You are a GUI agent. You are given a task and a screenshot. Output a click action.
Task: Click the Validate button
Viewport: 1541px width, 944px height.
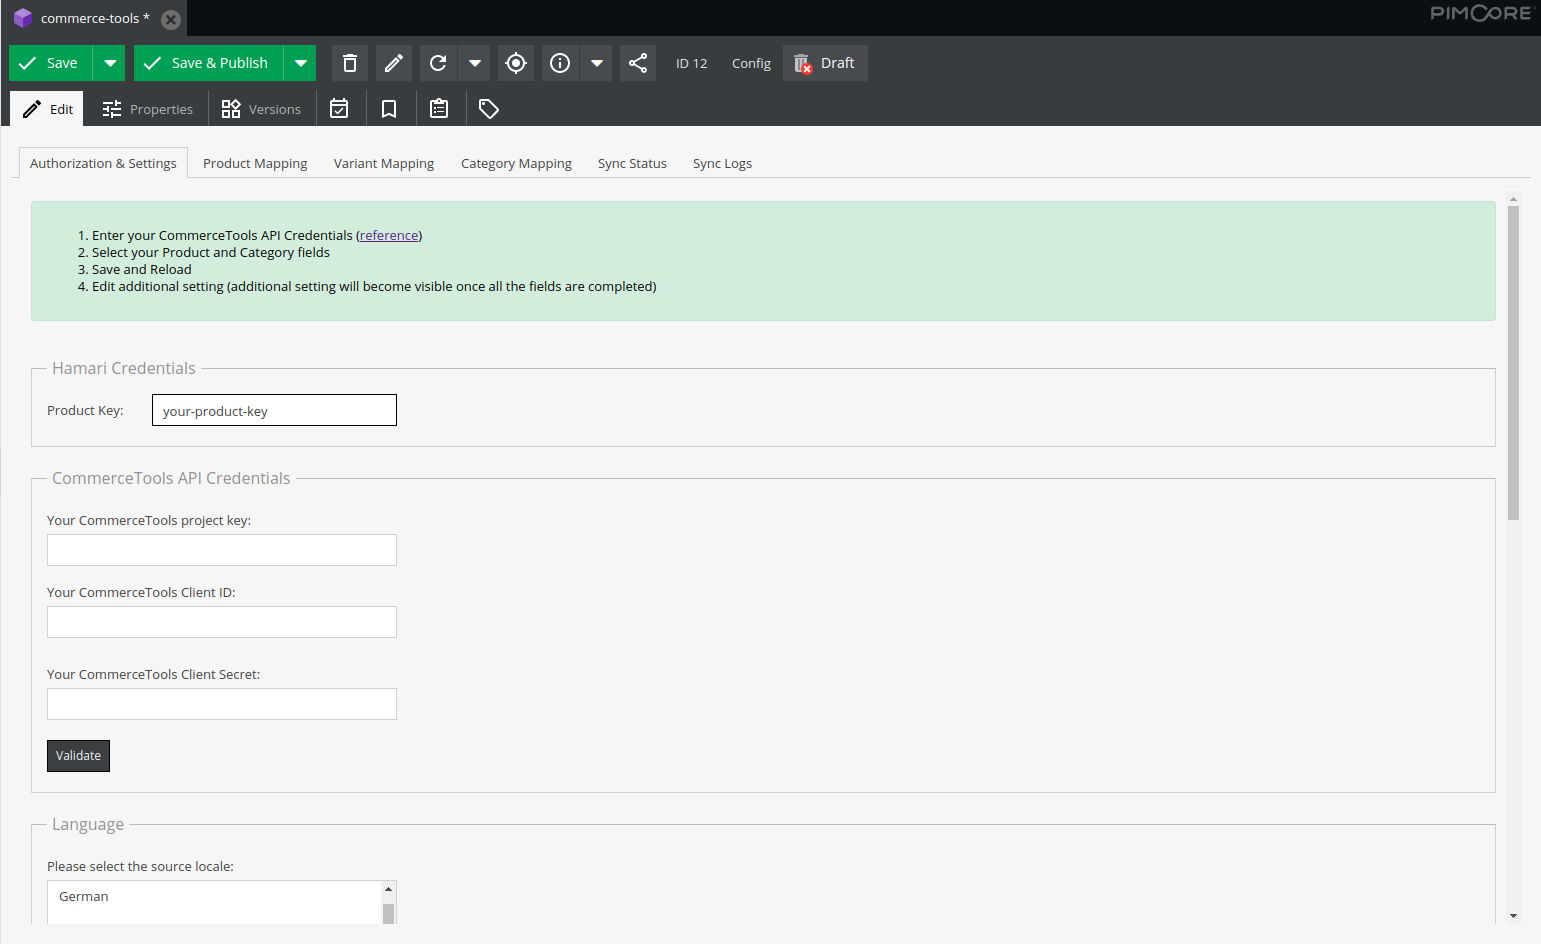pyautogui.click(x=78, y=756)
